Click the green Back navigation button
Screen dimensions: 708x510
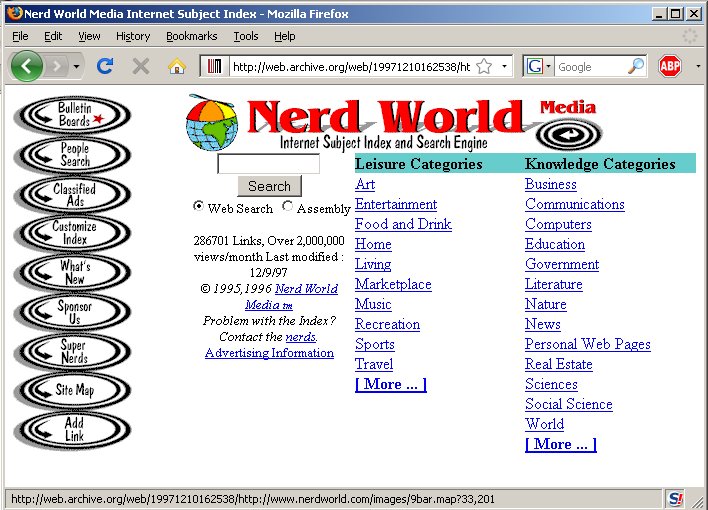pos(27,66)
